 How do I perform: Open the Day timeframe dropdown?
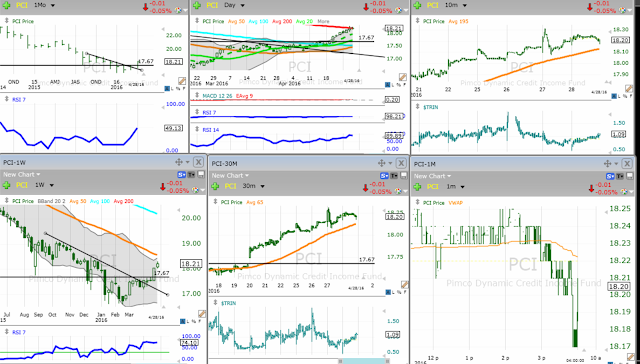pyautogui.click(x=242, y=5)
